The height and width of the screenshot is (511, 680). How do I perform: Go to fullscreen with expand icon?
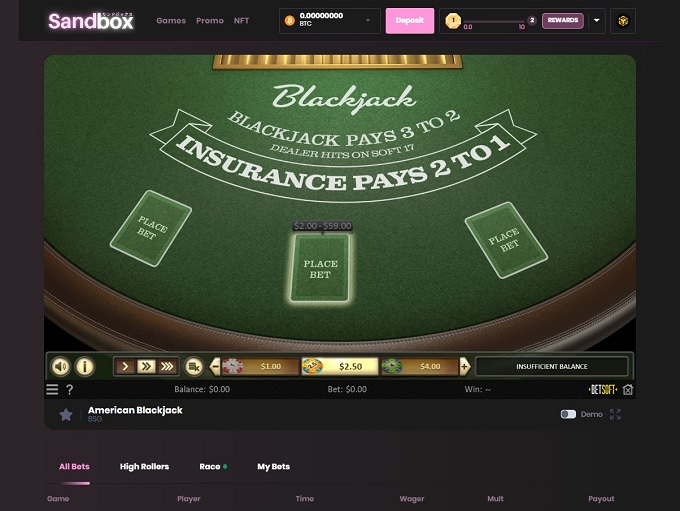[x=615, y=414]
